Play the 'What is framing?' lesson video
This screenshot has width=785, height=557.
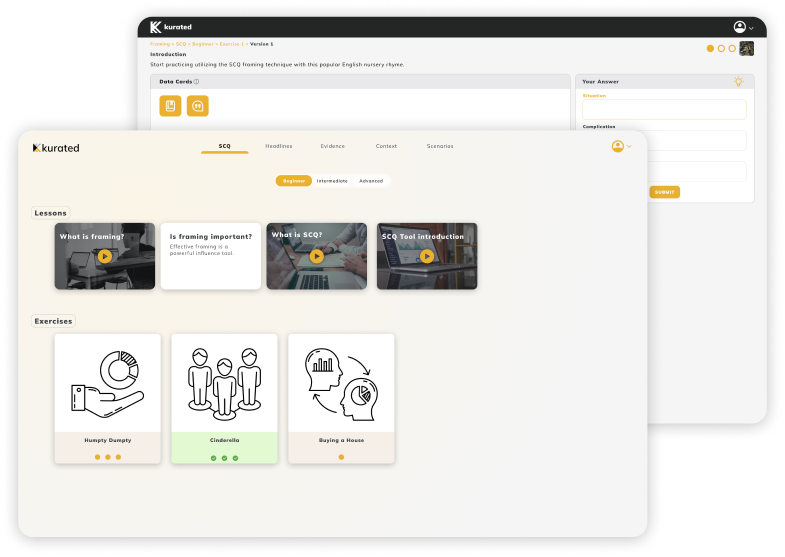[105, 256]
